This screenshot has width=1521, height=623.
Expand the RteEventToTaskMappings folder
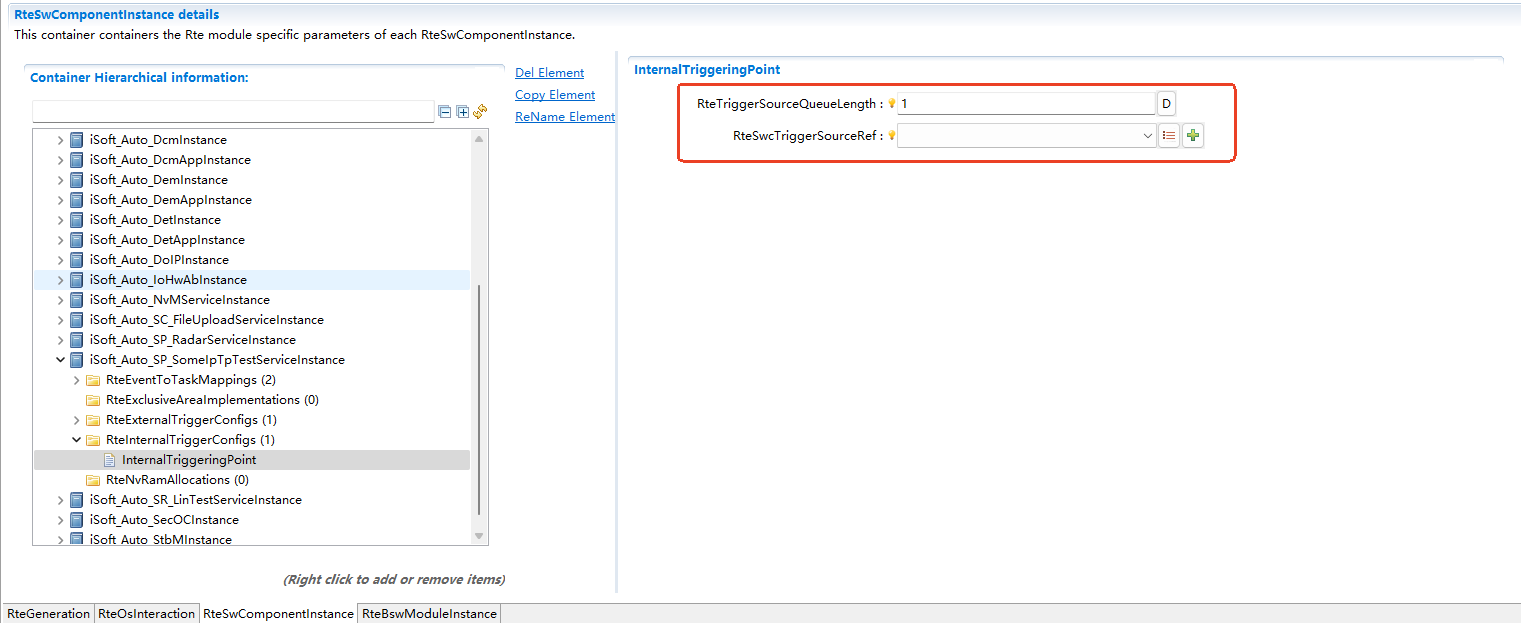pos(77,380)
